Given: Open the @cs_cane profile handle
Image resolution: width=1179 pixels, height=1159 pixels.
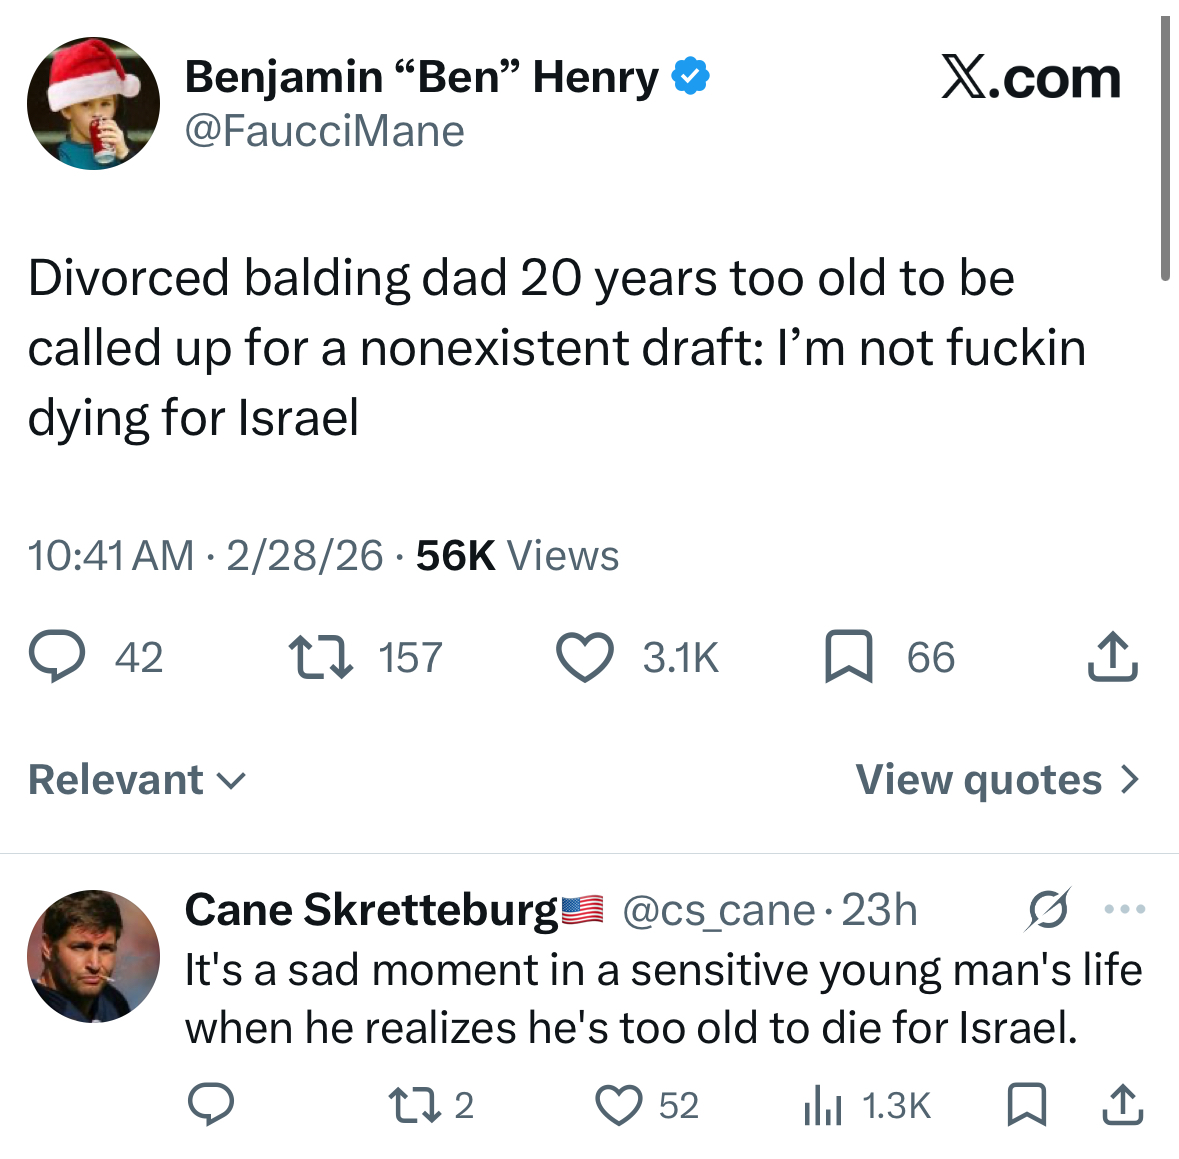Looking at the screenshot, I should tap(718, 910).
